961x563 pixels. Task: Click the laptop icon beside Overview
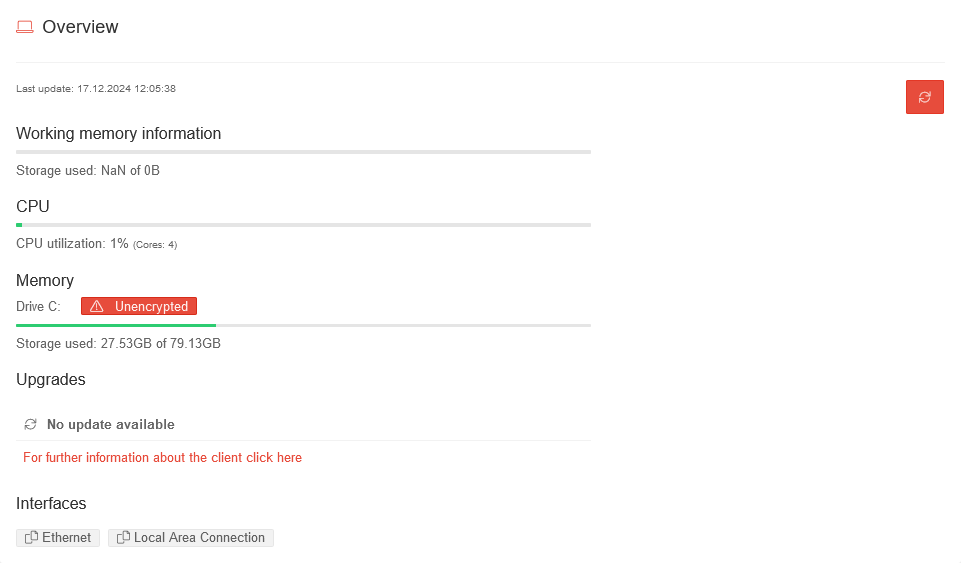[x=25, y=27]
